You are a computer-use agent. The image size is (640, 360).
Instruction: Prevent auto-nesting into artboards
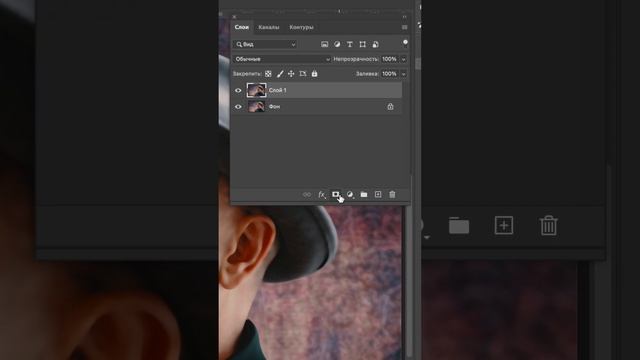pyautogui.click(x=302, y=74)
